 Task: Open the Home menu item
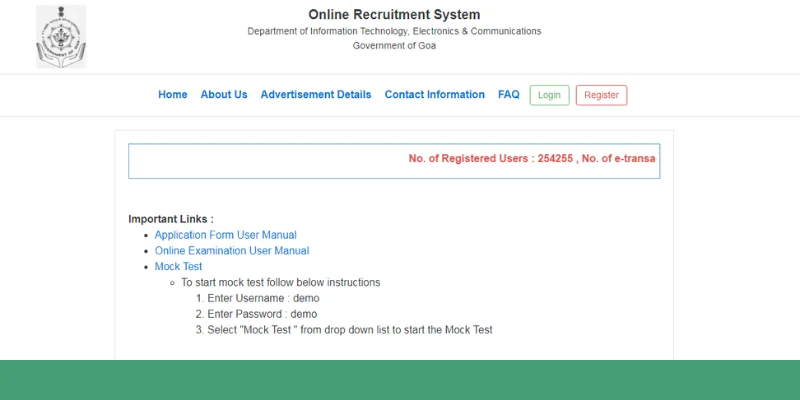pyautogui.click(x=172, y=95)
